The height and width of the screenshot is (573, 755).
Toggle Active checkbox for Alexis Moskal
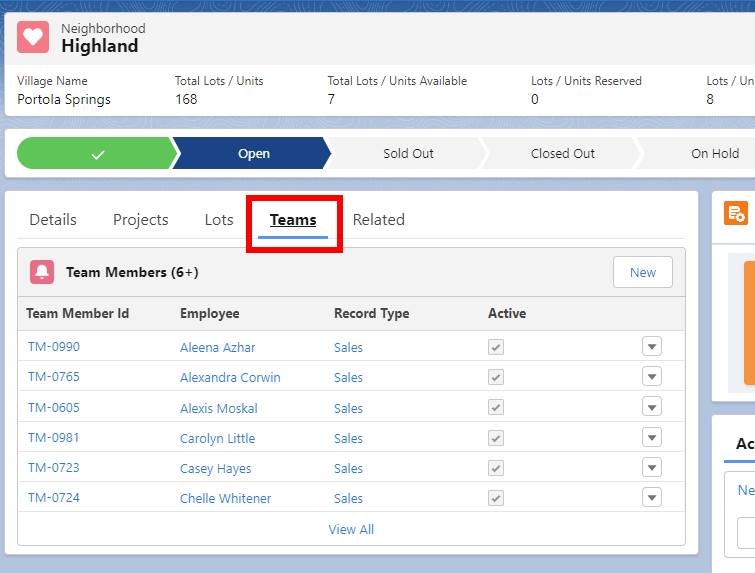(496, 408)
